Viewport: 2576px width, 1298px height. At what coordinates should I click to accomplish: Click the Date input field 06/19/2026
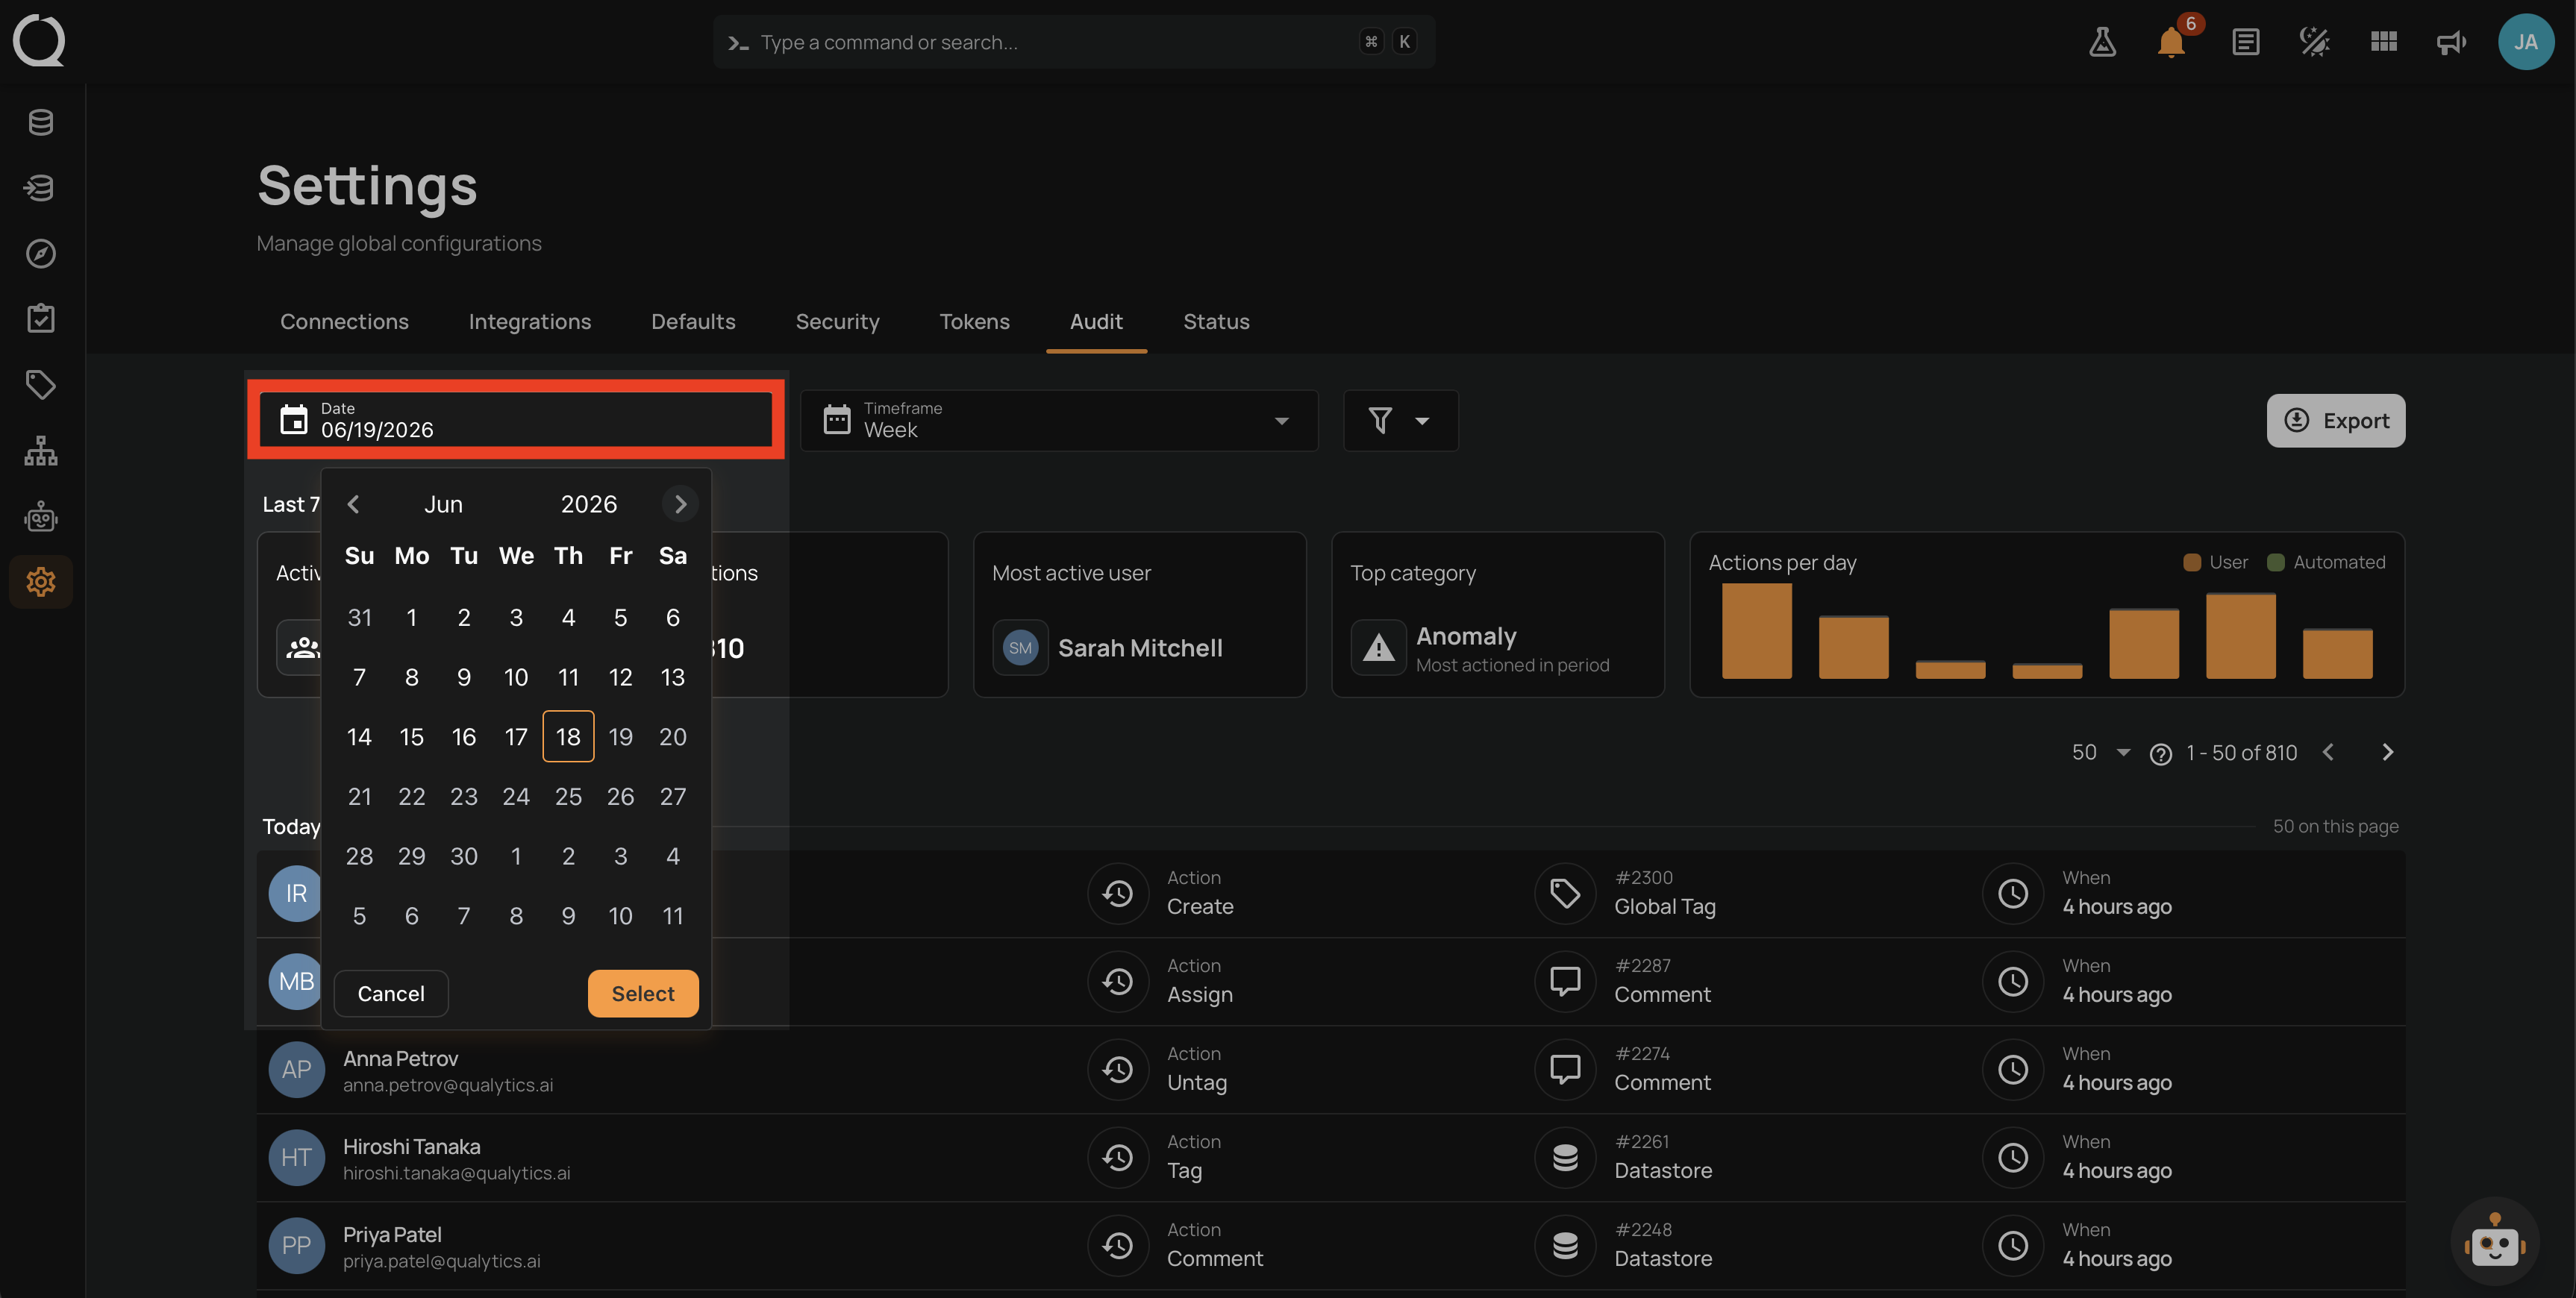516,420
